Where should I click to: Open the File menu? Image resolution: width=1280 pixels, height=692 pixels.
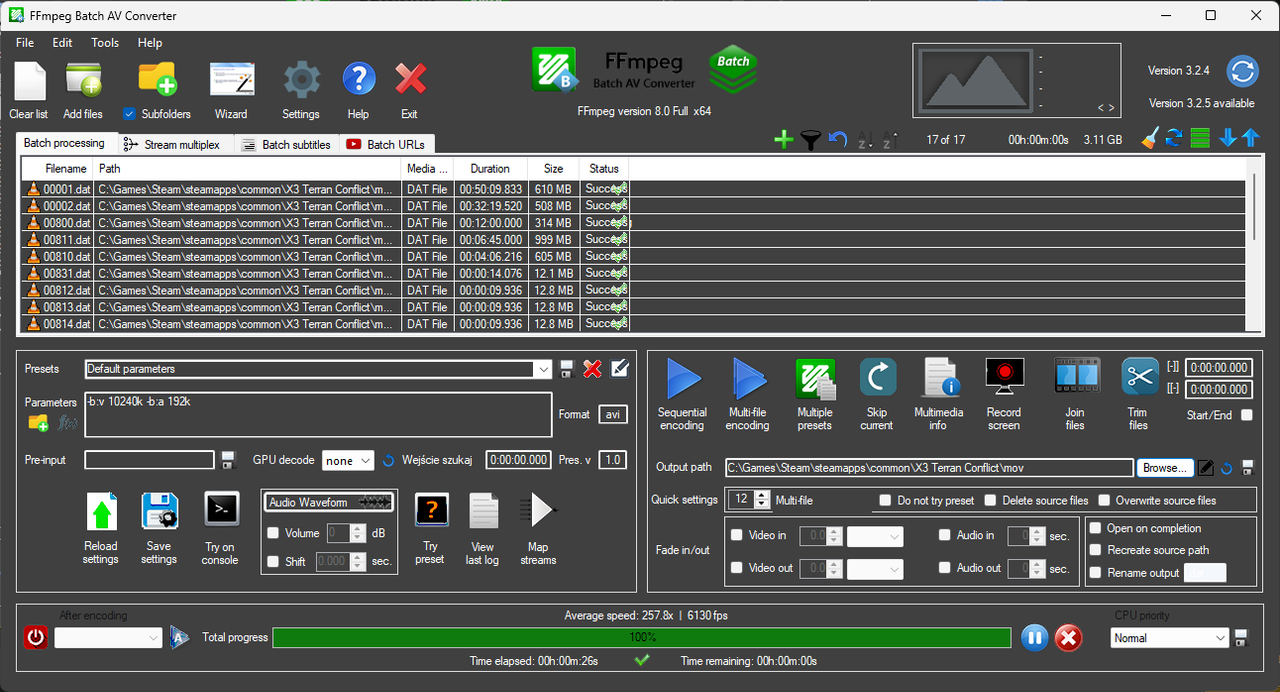coord(25,43)
